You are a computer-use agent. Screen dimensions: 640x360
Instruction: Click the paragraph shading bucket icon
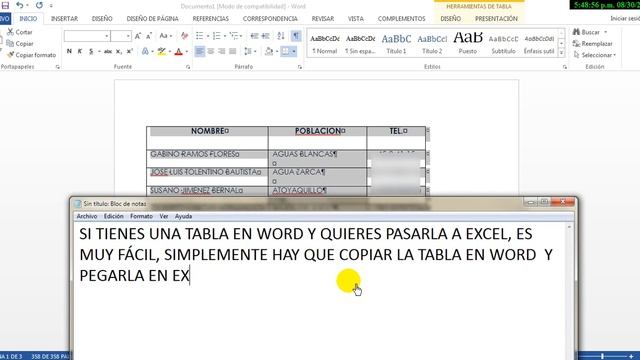pyautogui.click(x=269, y=51)
